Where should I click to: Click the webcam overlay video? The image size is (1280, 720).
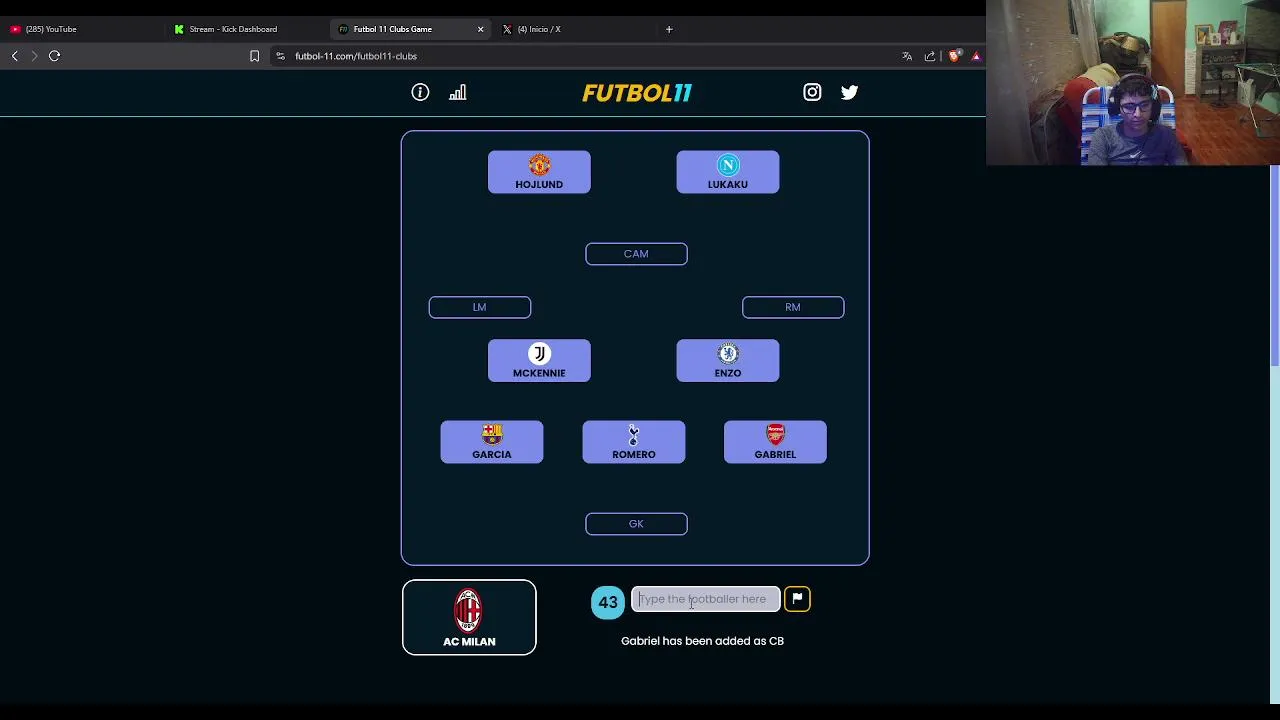coord(1133,82)
